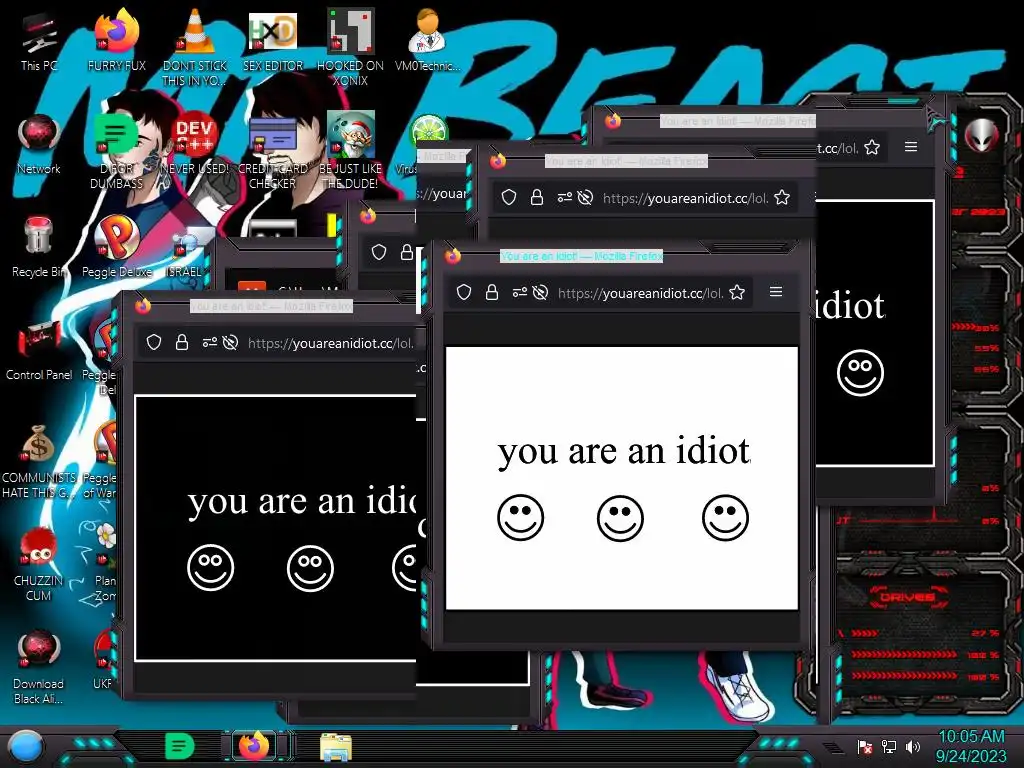Click the blocked-autoplay icon in the front white-page Firefox window
Screen dimensions: 1024x768
point(540,293)
